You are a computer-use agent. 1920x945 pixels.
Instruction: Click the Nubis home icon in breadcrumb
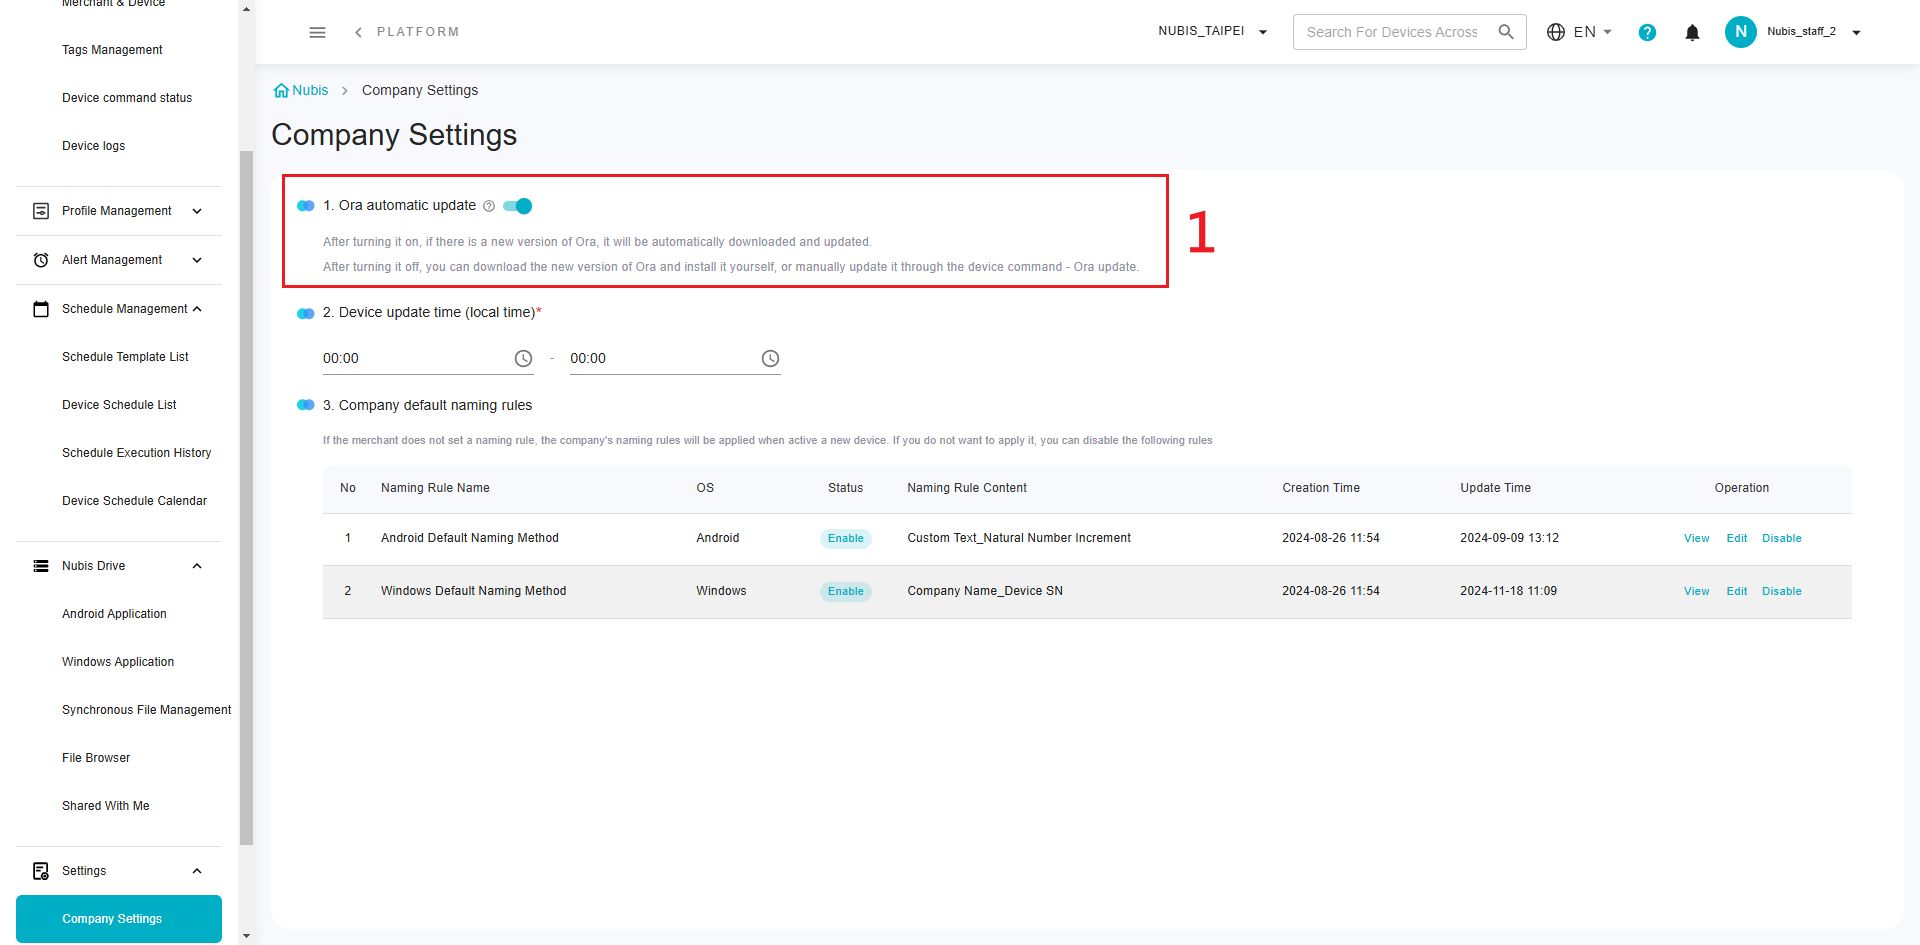pos(281,90)
